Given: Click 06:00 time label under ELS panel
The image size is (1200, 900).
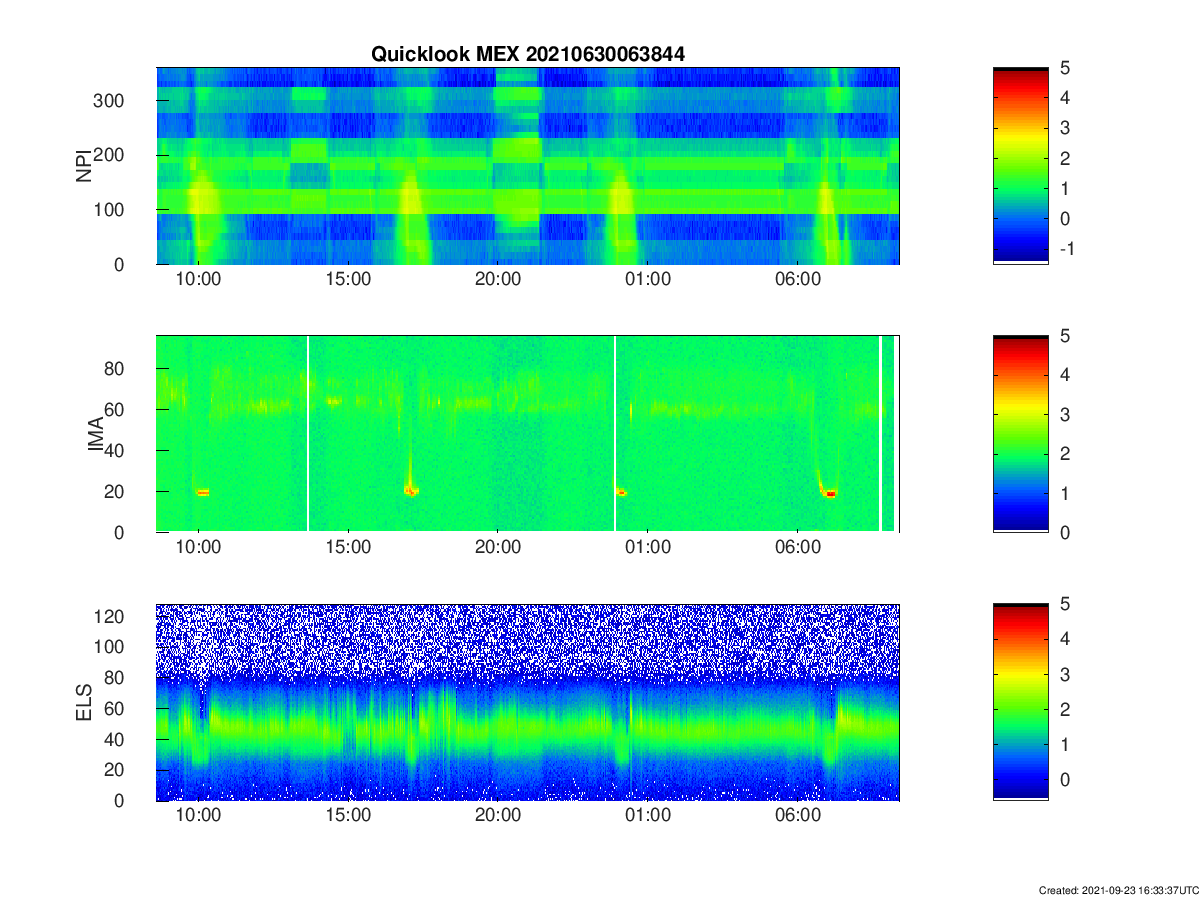Looking at the screenshot, I should [x=797, y=816].
